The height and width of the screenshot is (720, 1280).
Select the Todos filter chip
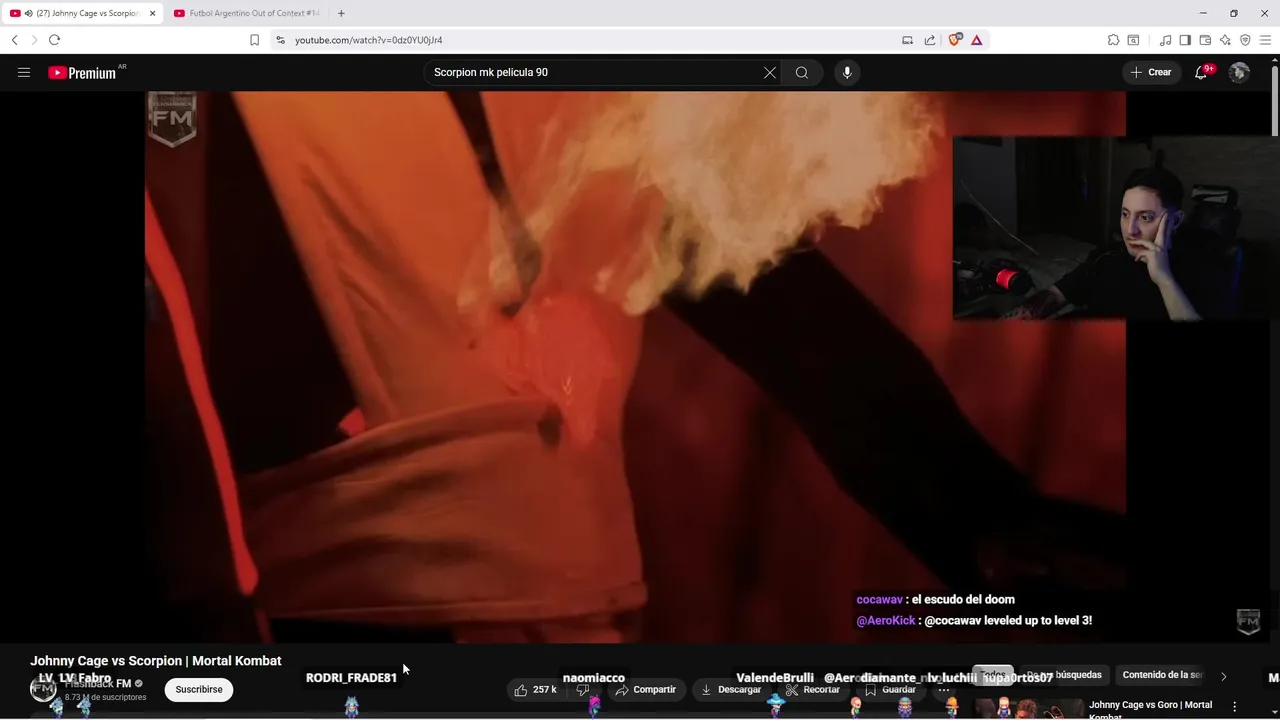(993, 675)
